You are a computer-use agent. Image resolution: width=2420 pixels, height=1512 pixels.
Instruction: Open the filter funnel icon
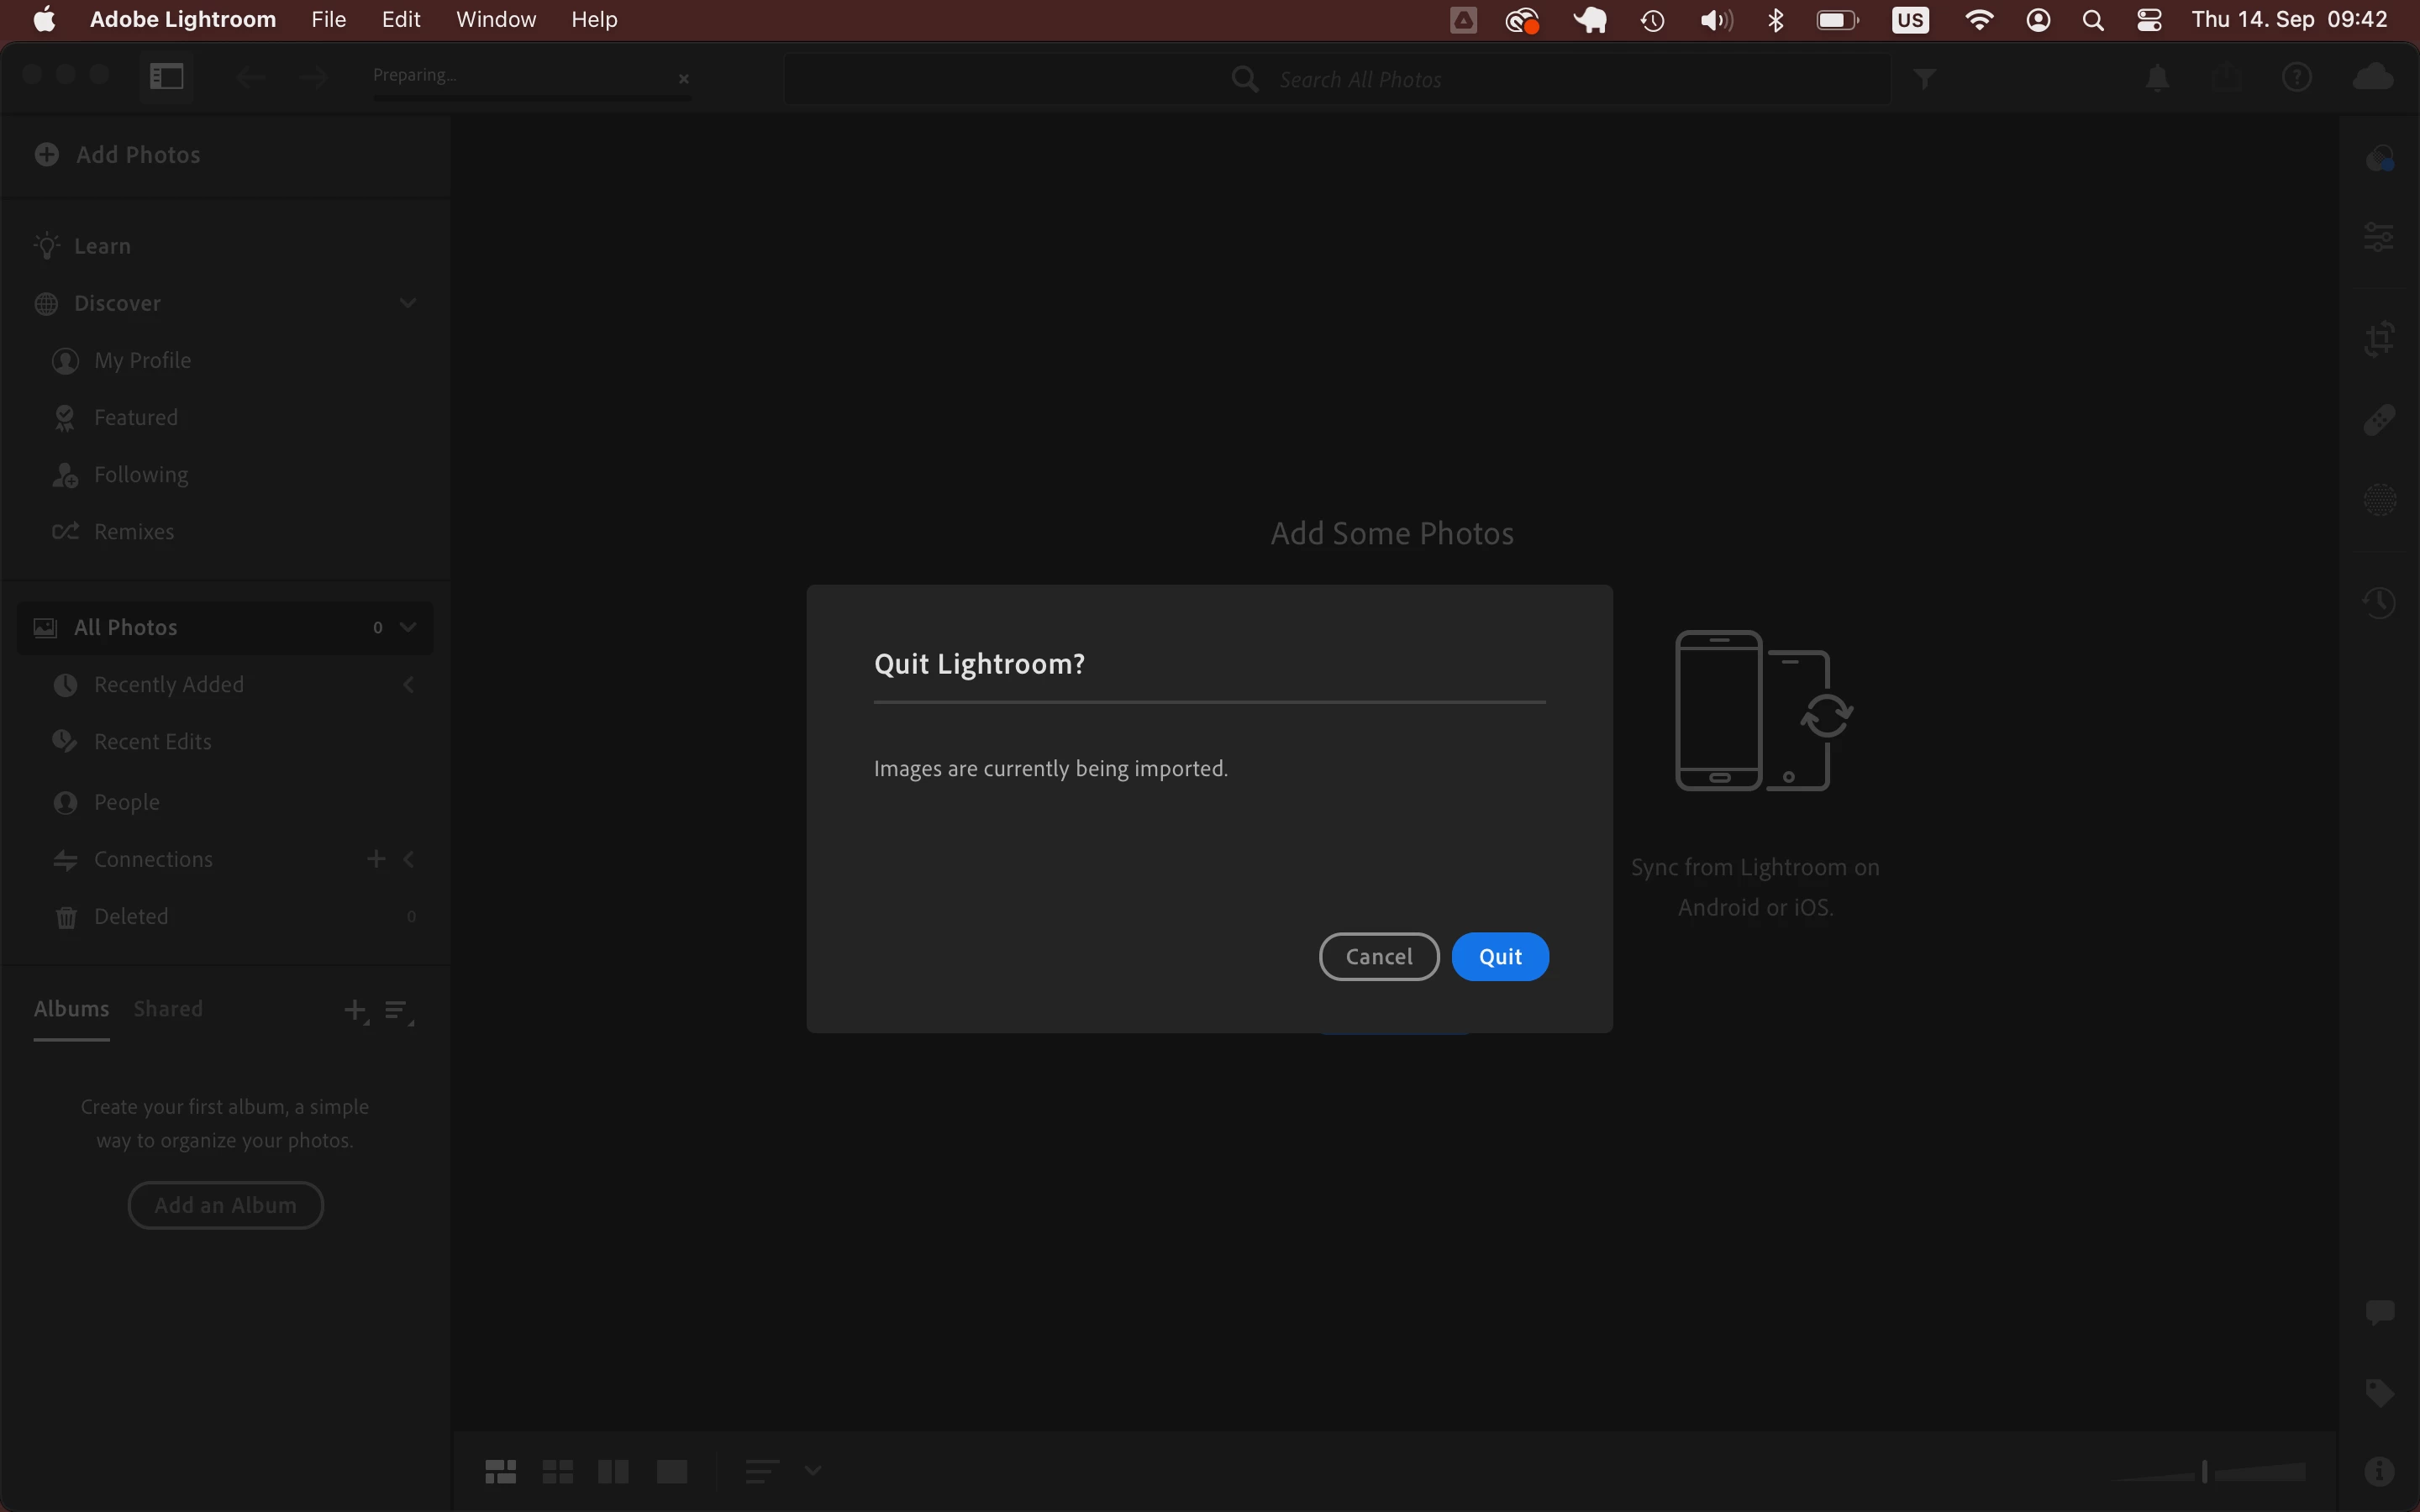point(1925,78)
